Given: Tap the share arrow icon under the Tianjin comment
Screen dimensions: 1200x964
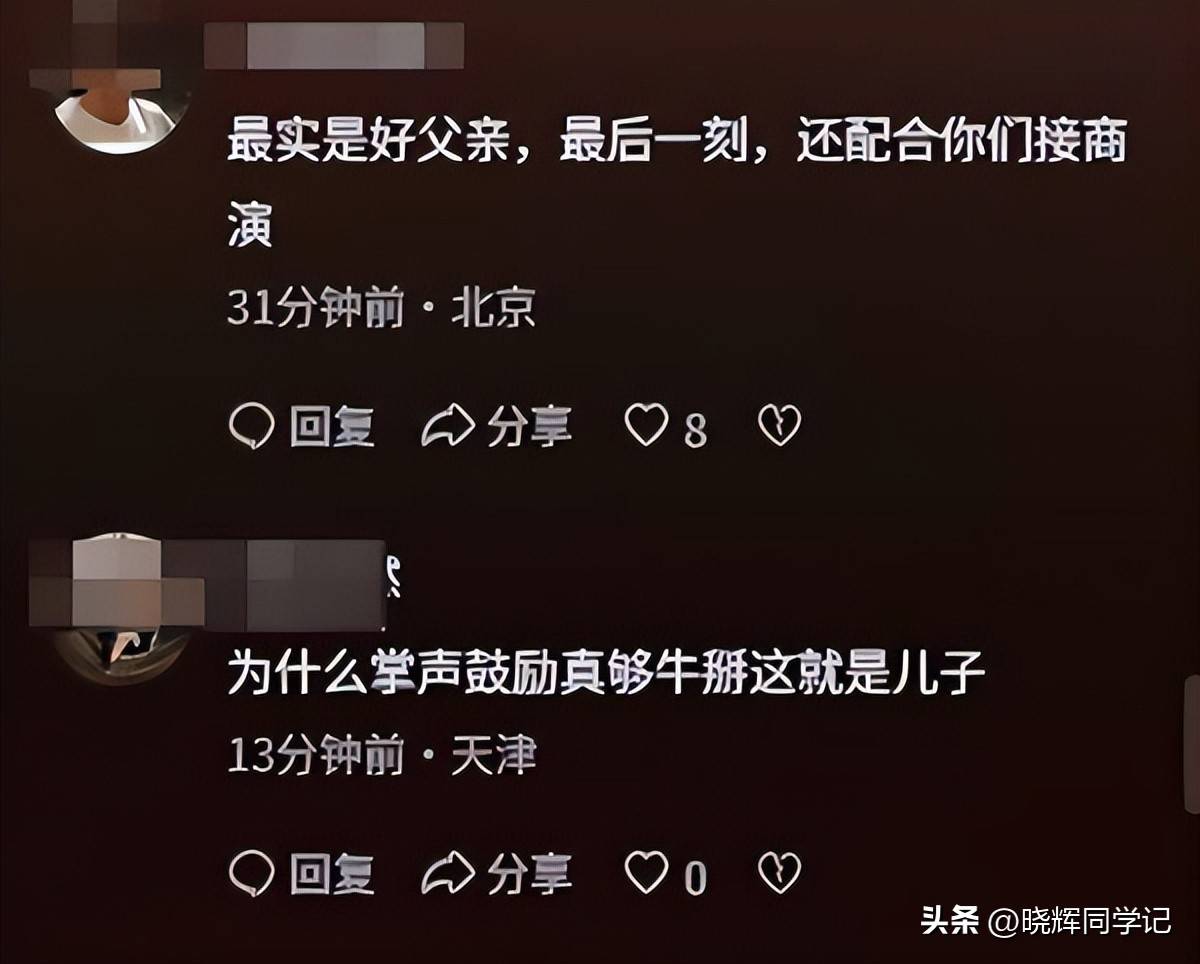Looking at the screenshot, I should coord(447,875).
